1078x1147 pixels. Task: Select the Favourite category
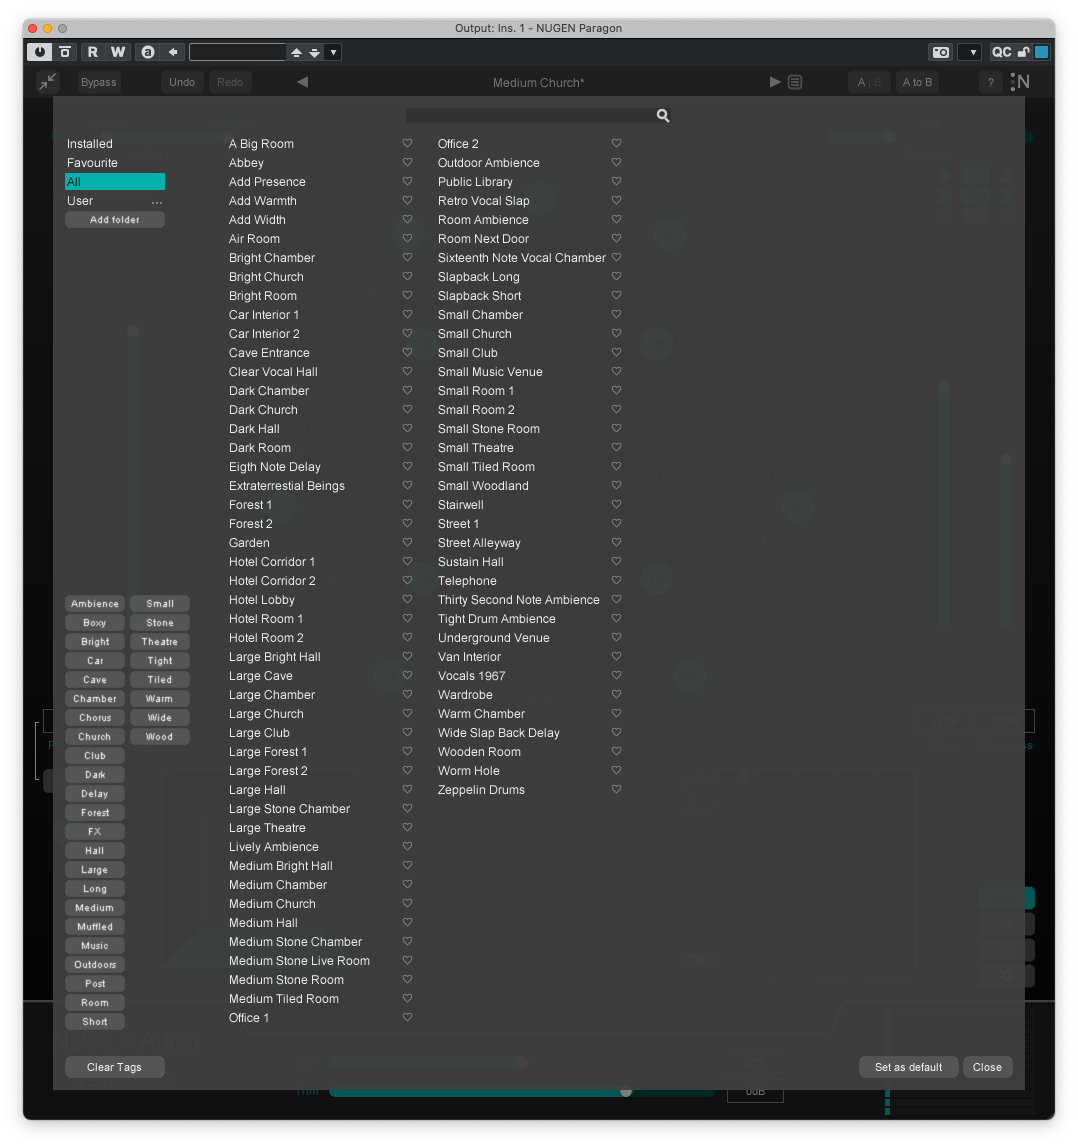tap(92, 163)
